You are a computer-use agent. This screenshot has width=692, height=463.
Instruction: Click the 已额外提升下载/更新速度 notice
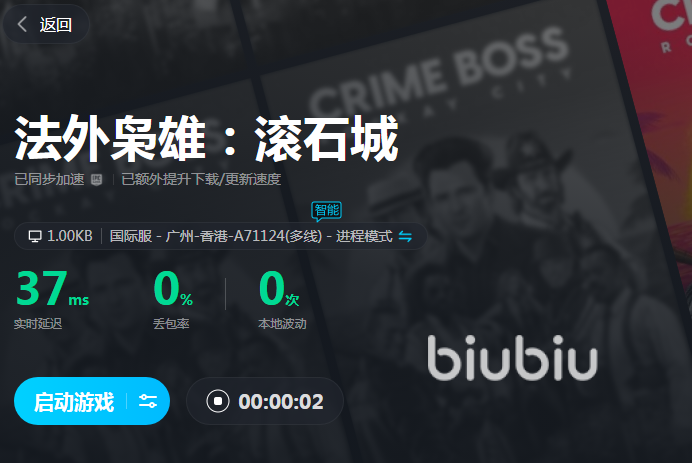click(201, 179)
